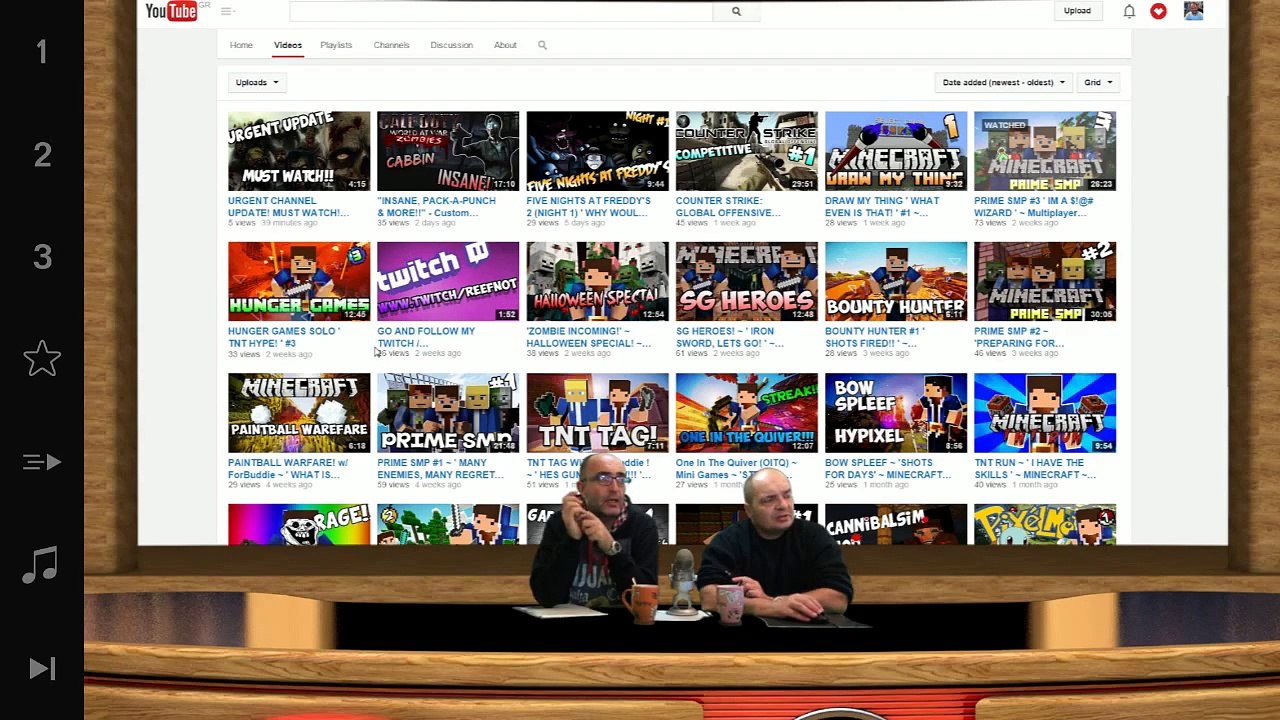This screenshot has width=1280, height=720.
Task: Open the SG Heroes thumbnail
Action: [x=746, y=281]
